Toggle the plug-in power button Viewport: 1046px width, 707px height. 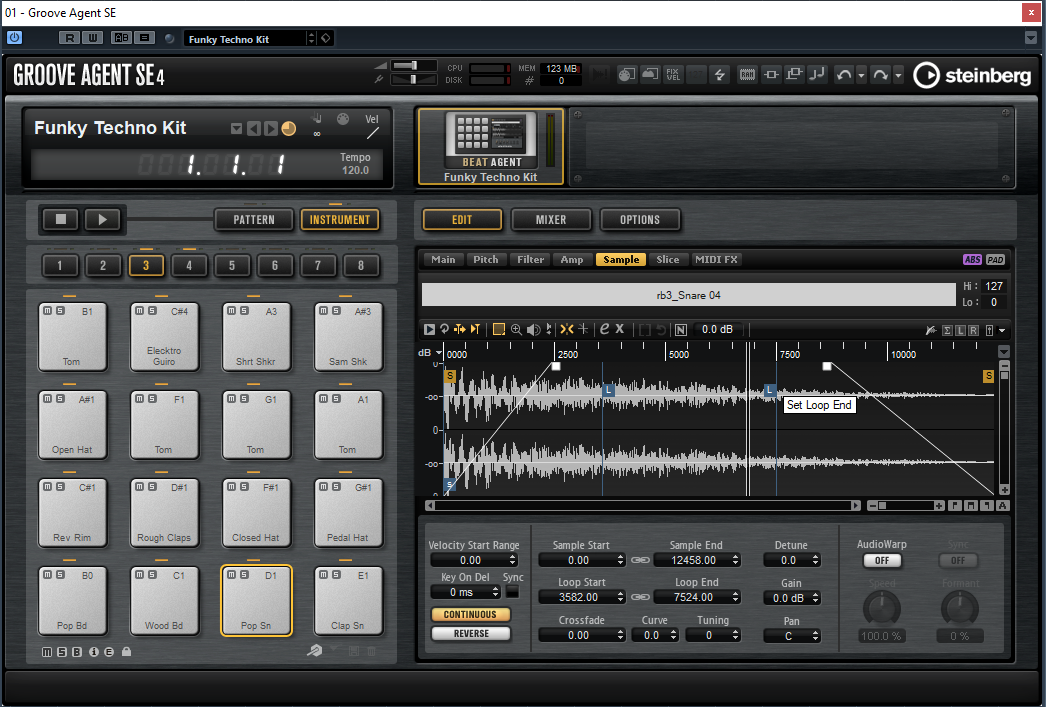[x=15, y=38]
